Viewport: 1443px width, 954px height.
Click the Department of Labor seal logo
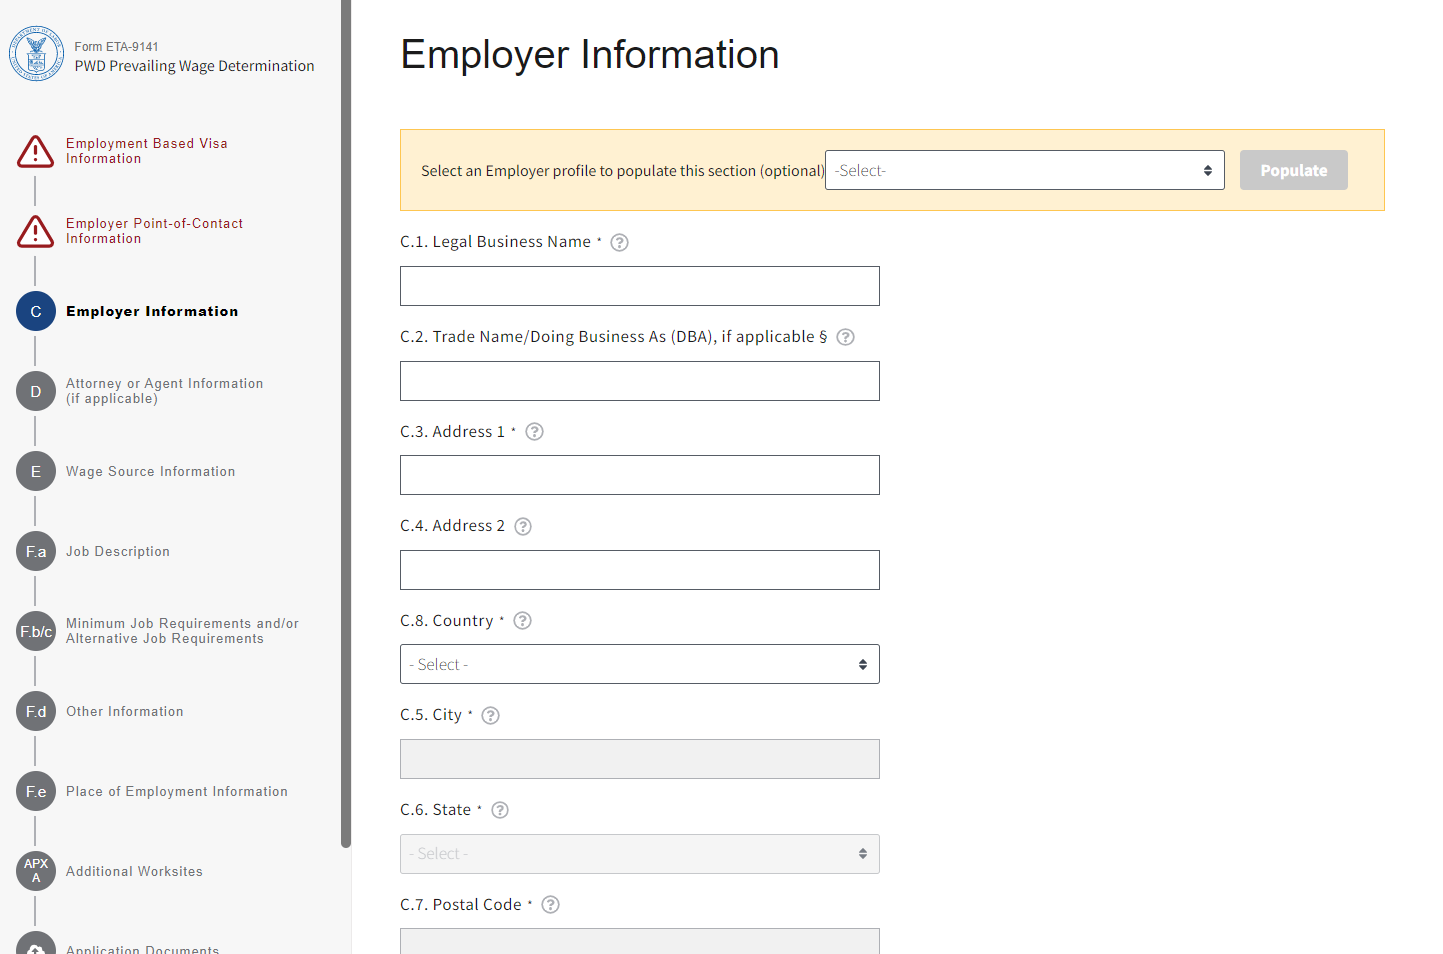(36, 54)
